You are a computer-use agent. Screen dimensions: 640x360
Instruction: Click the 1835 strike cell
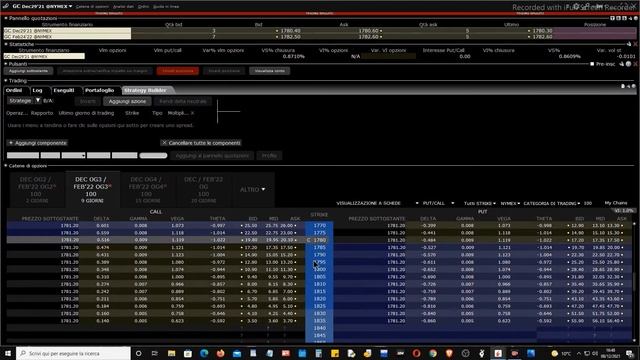click(x=319, y=321)
